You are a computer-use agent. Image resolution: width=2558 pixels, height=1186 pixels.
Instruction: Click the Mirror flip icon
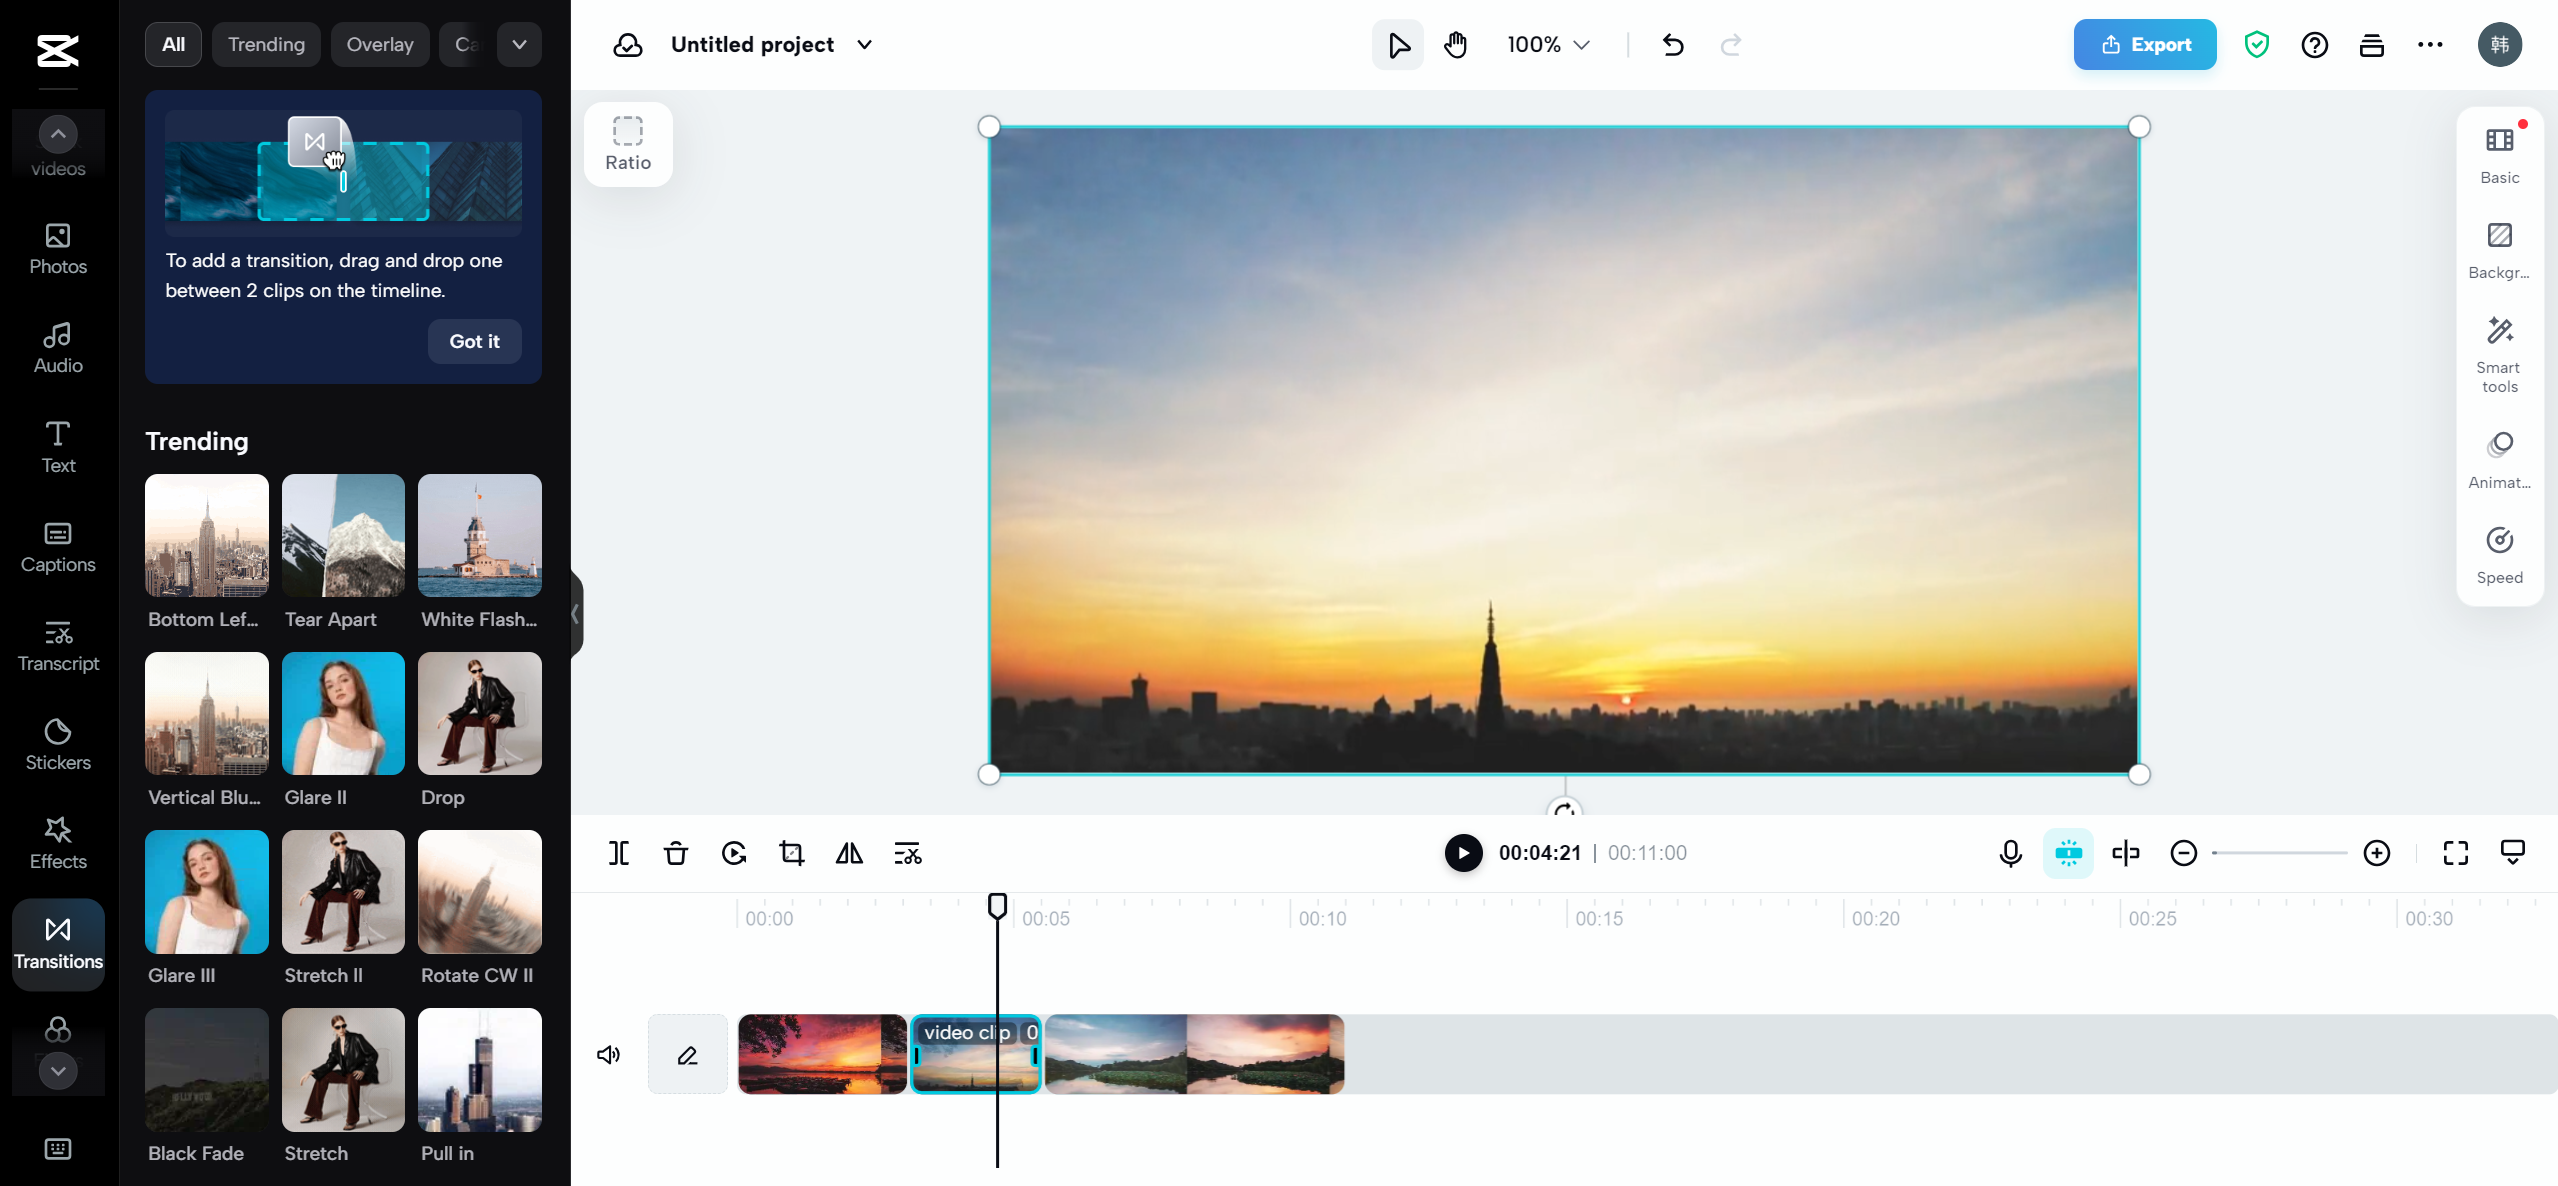849,853
